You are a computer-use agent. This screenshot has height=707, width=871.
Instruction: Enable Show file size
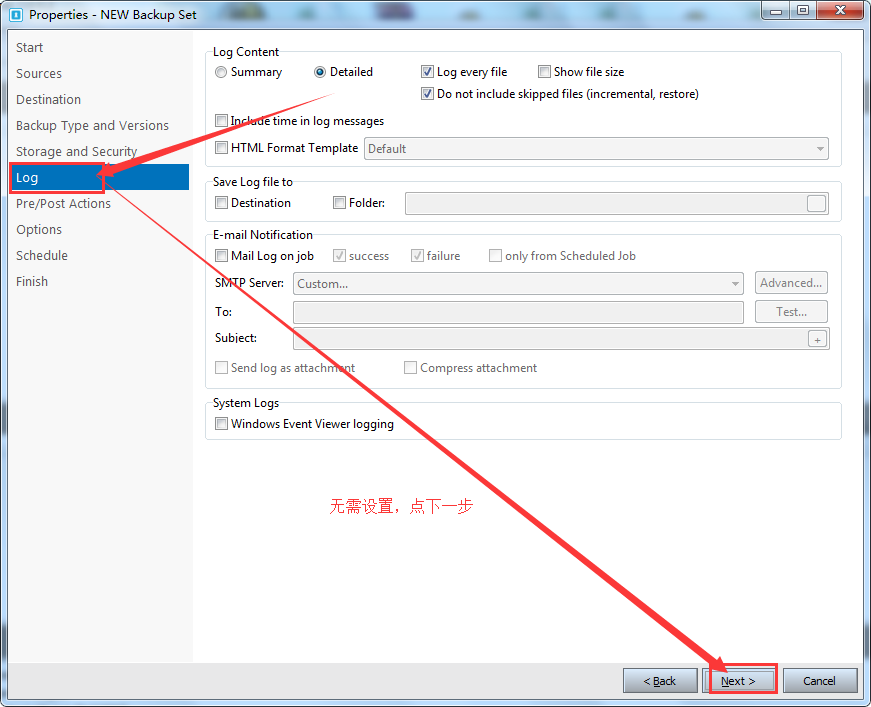coord(545,72)
